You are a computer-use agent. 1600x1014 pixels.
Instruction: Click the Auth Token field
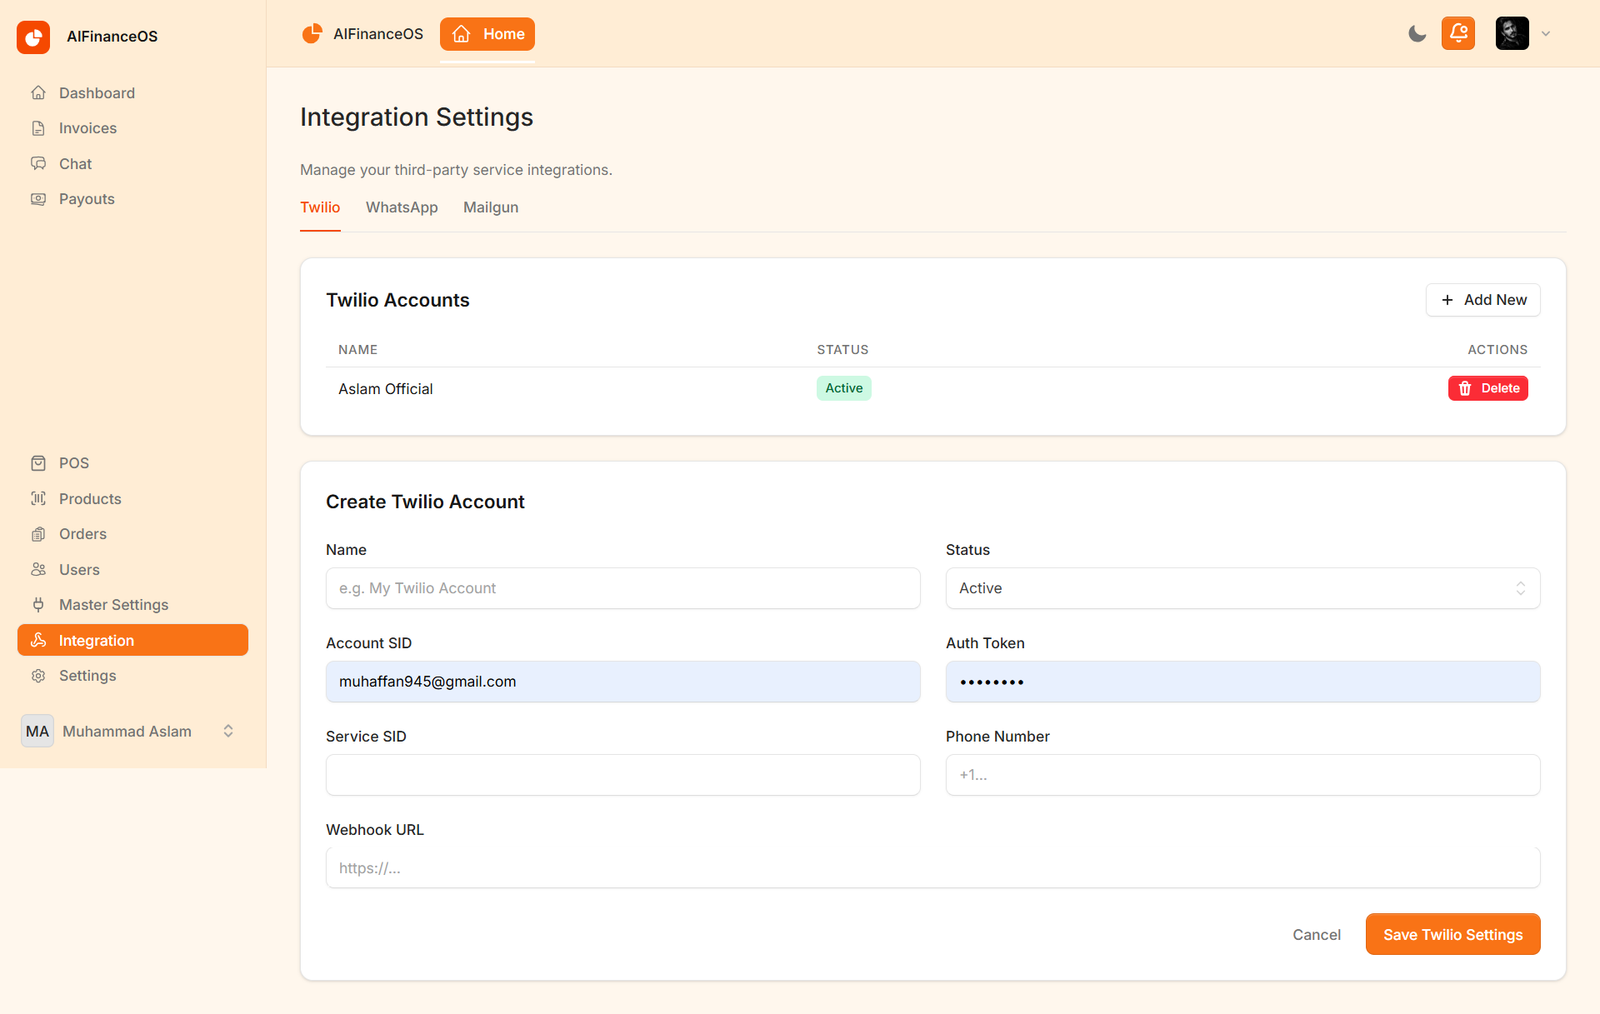click(x=1243, y=682)
